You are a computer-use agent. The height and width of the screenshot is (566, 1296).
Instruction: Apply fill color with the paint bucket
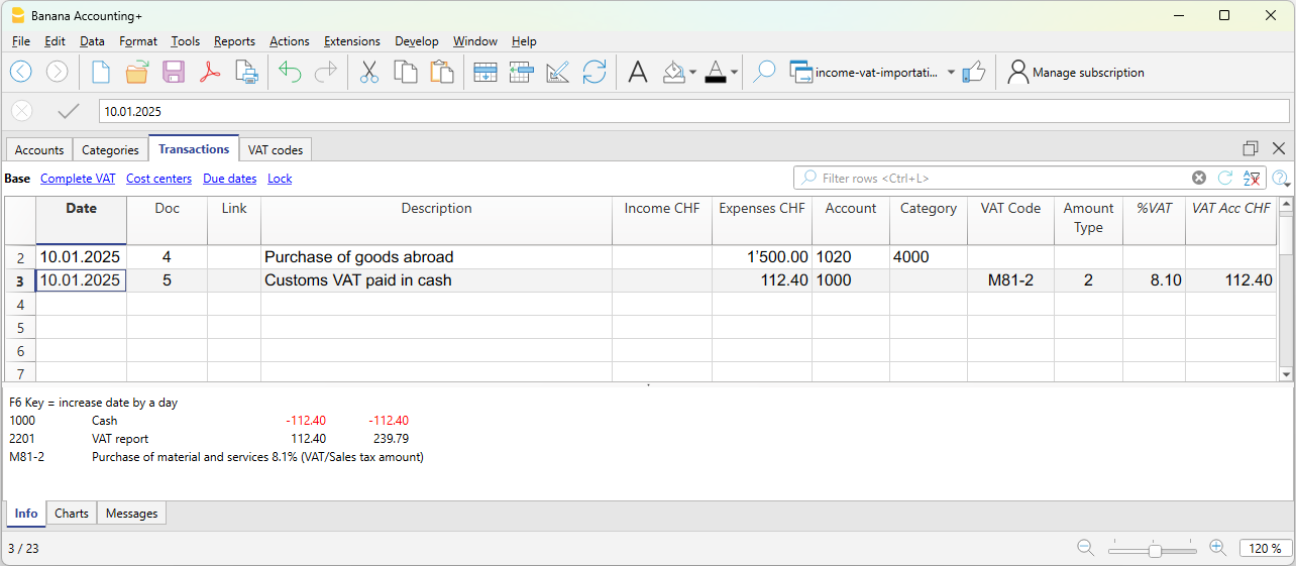point(674,72)
